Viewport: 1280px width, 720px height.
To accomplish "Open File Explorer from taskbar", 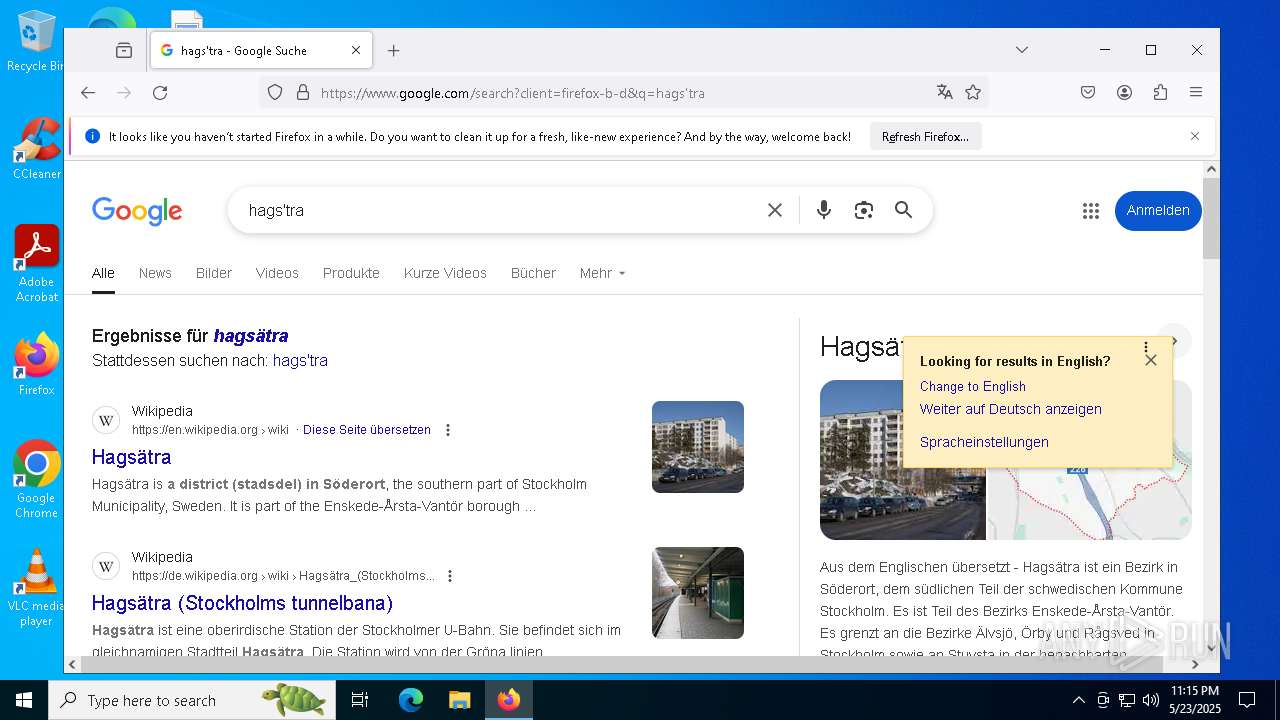I will tap(459, 700).
